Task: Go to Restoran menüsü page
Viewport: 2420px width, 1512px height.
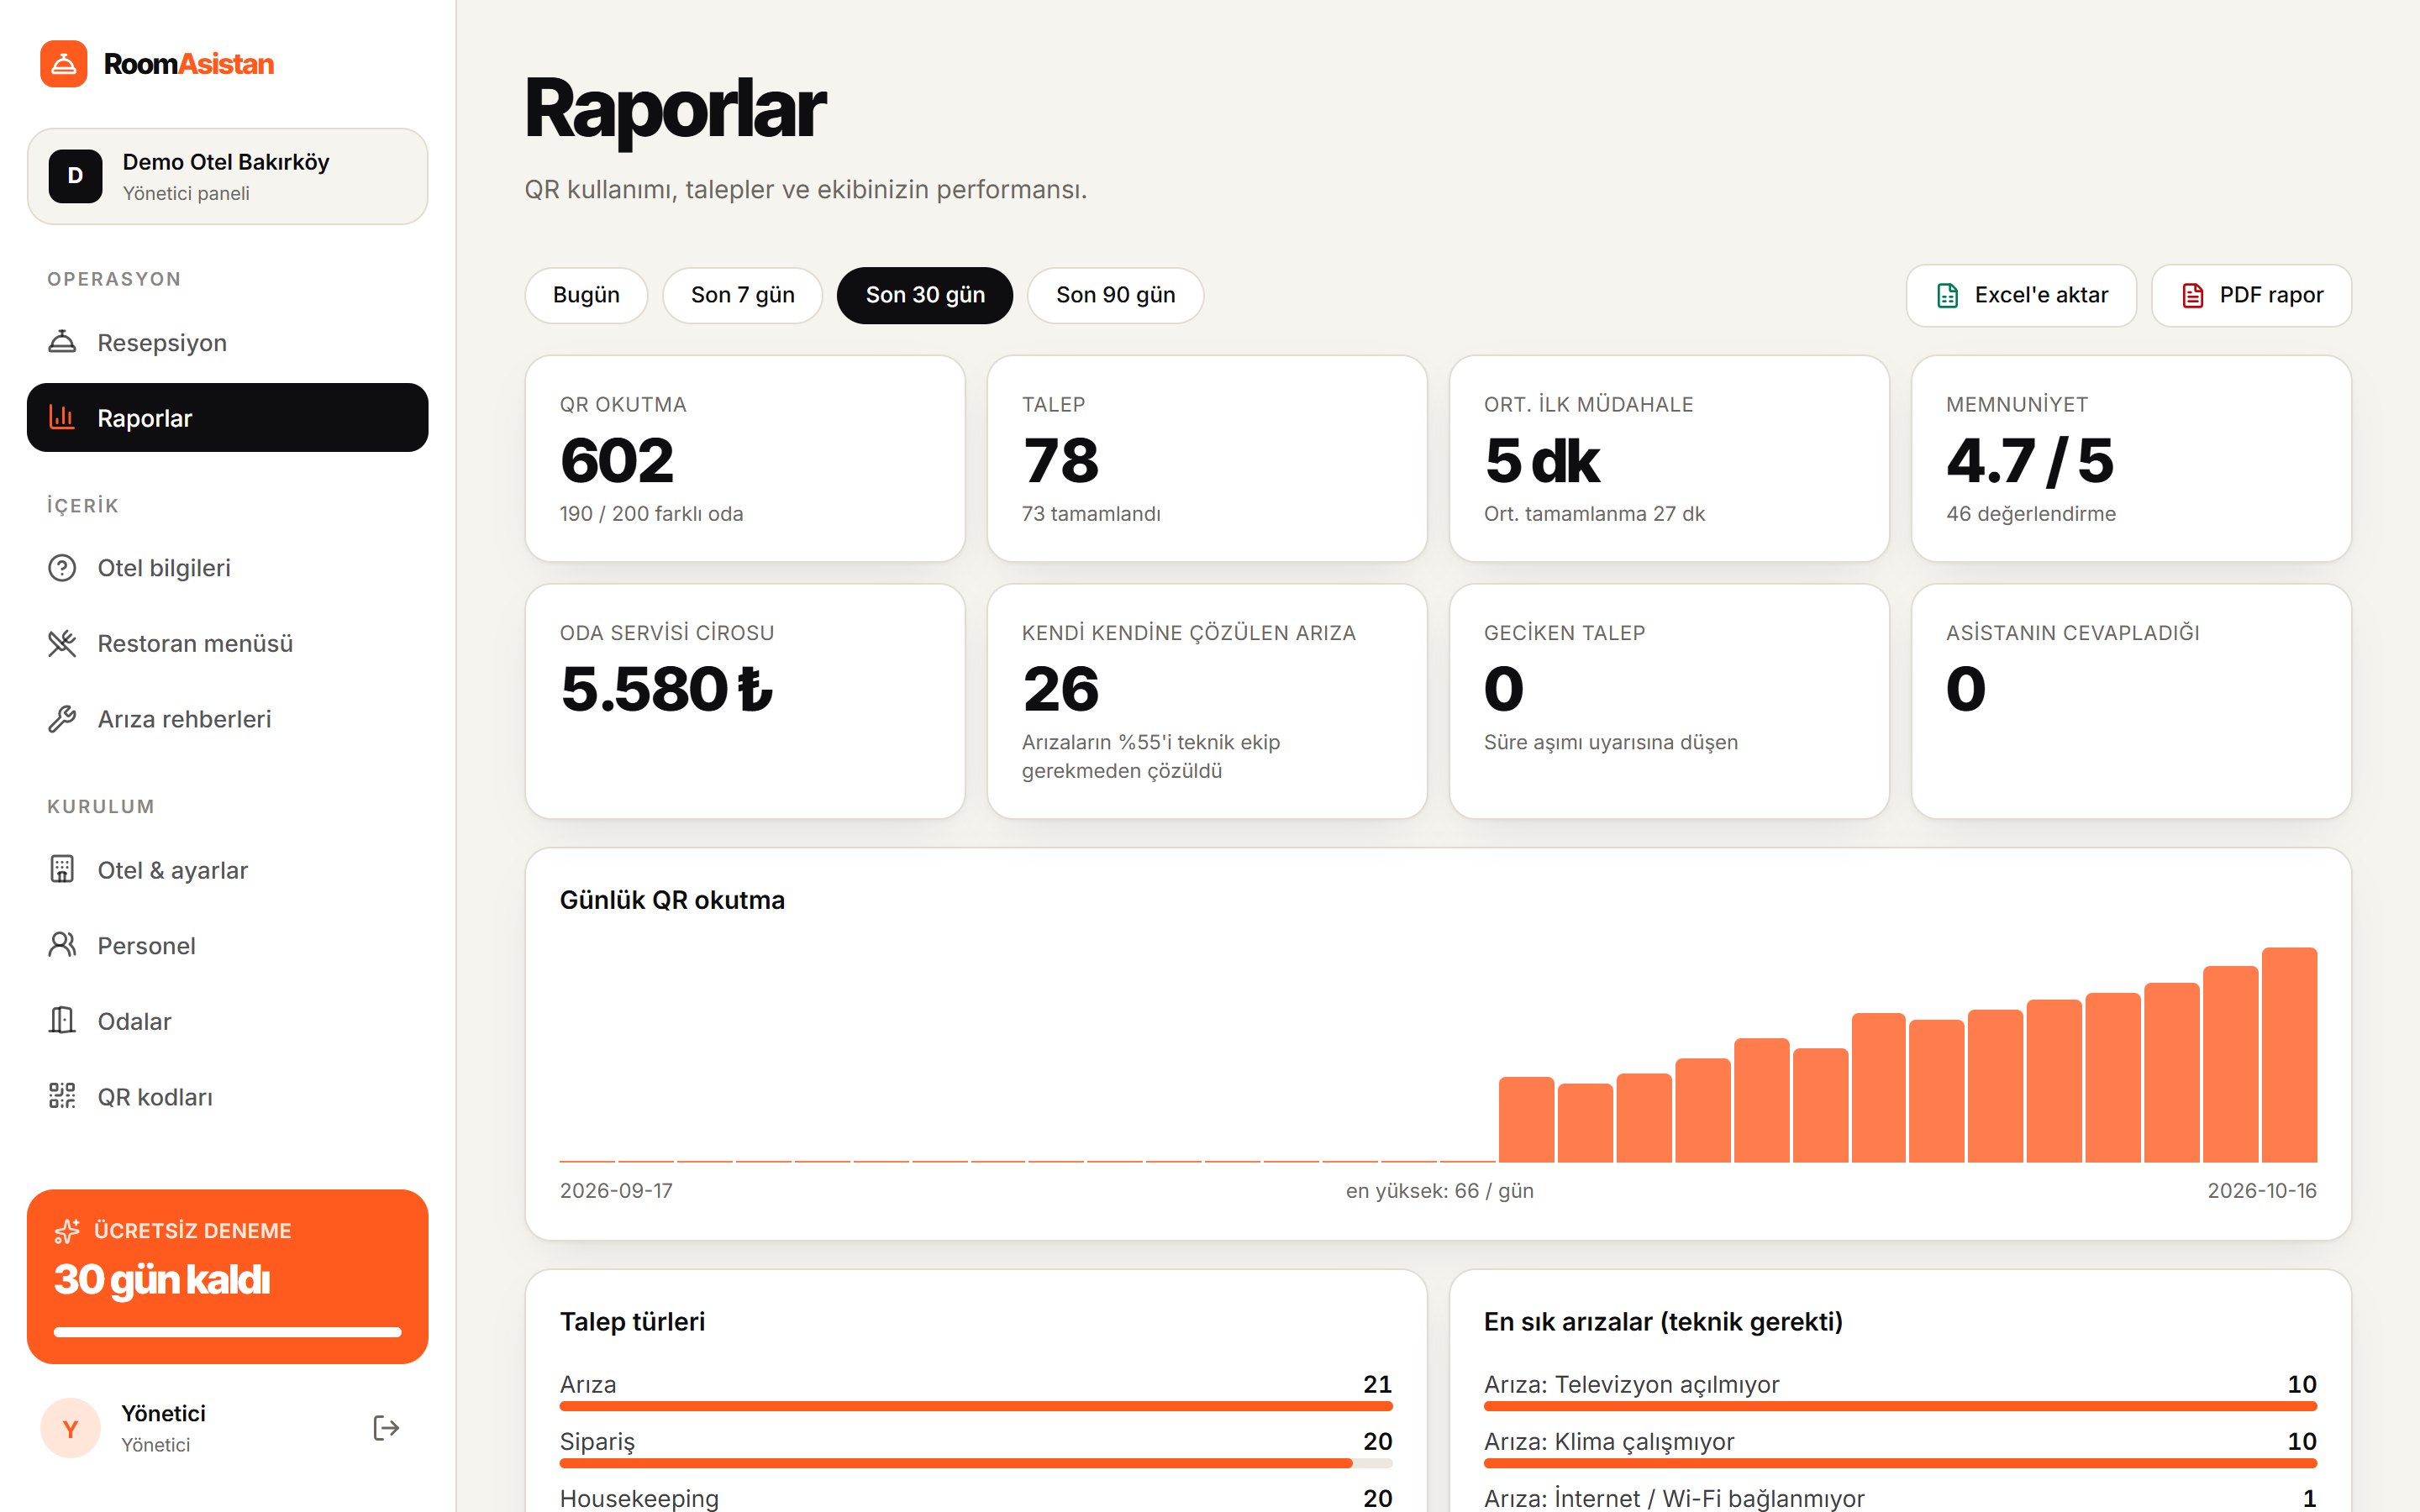Action: [x=228, y=643]
